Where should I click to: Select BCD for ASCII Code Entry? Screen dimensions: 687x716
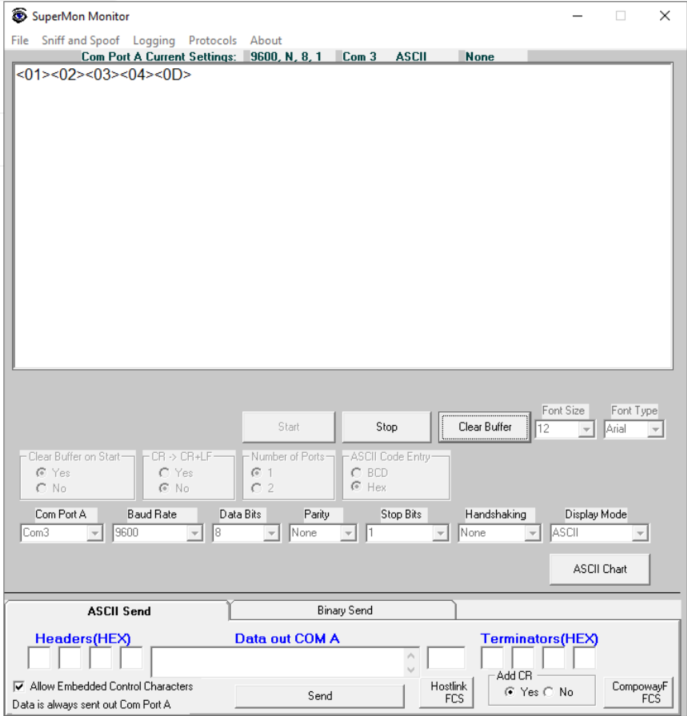pyautogui.click(x=356, y=473)
